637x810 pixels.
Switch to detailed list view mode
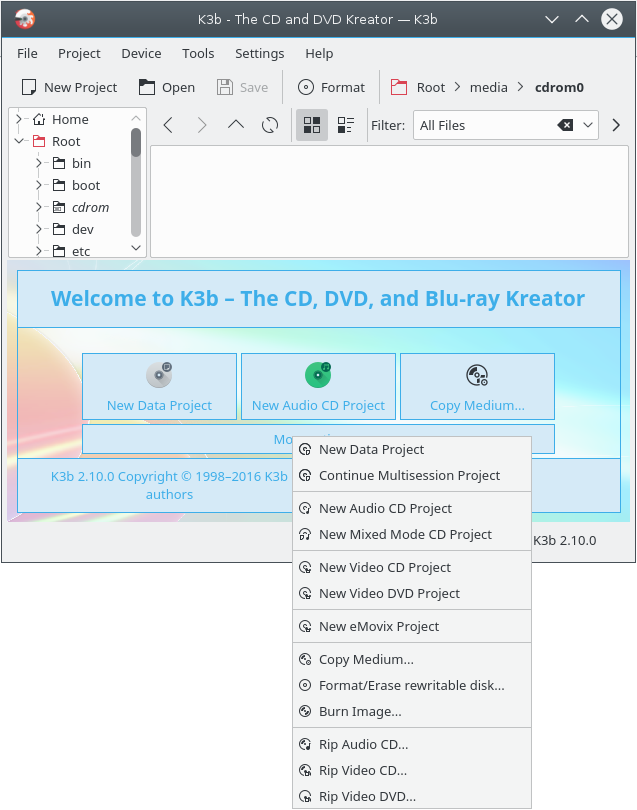coord(345,125)
